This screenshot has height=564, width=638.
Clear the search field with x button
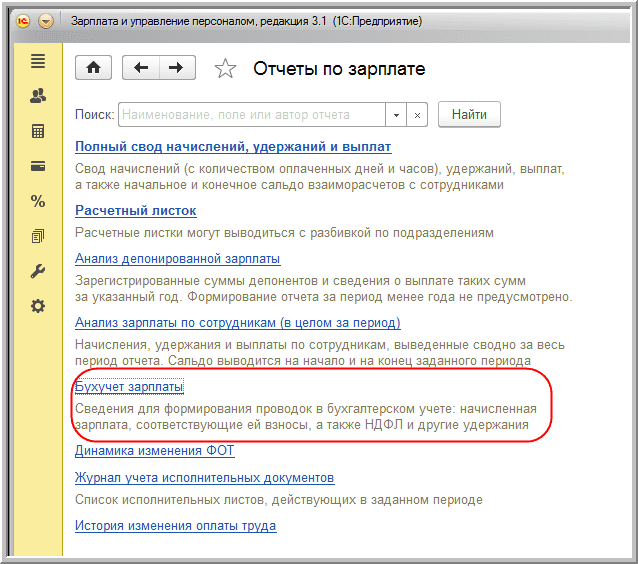[x=418, y=115]
